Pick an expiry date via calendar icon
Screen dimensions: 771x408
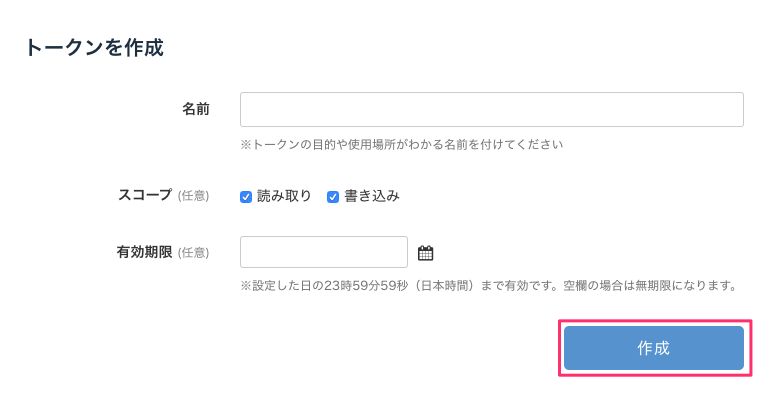point(425,253)
